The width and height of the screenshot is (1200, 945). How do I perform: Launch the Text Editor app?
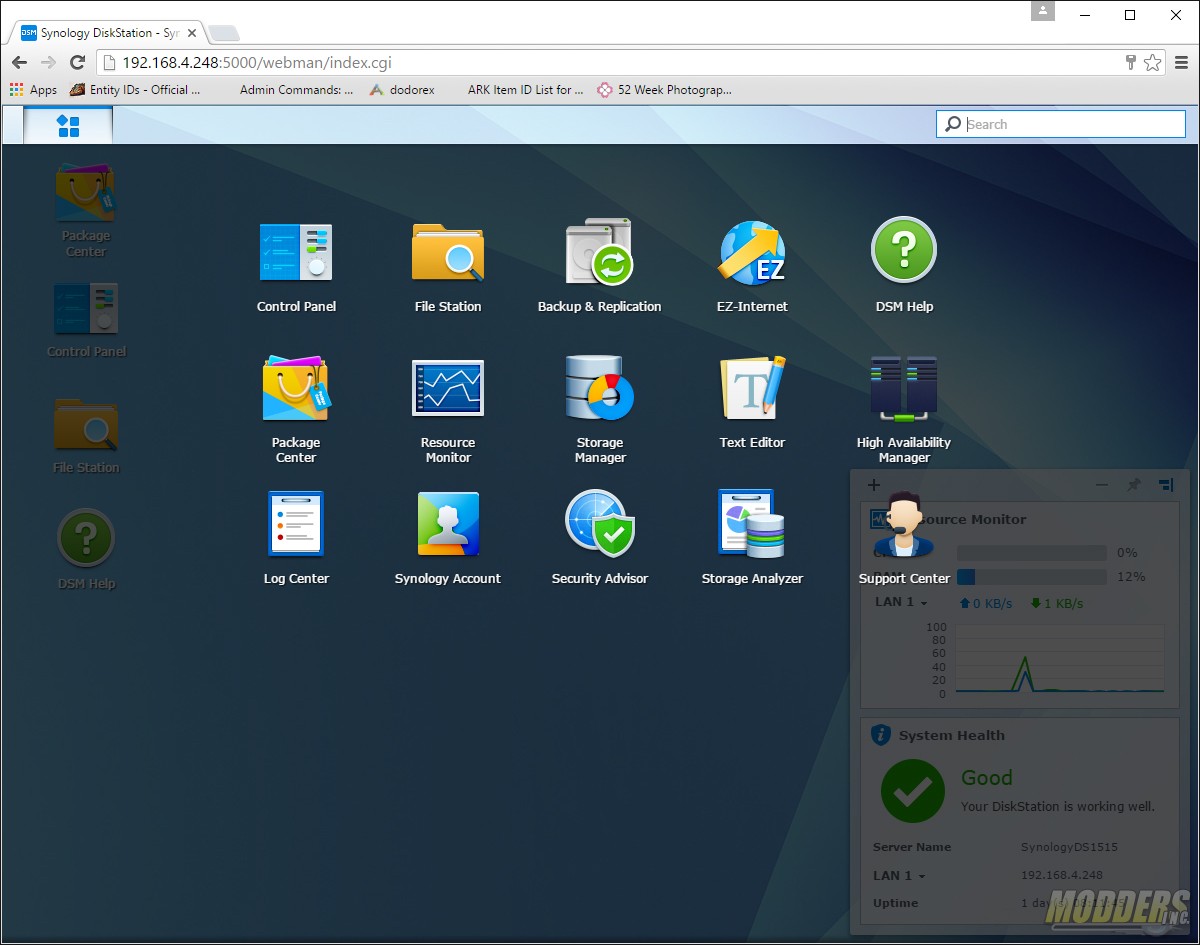tap(752, 402)
